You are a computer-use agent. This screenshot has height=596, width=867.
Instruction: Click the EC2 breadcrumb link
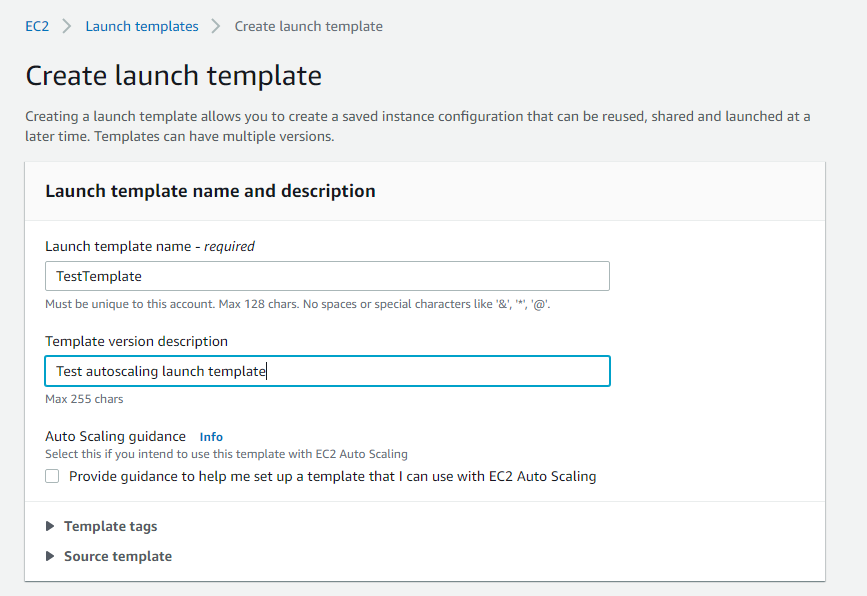click(x=37, y=26)
